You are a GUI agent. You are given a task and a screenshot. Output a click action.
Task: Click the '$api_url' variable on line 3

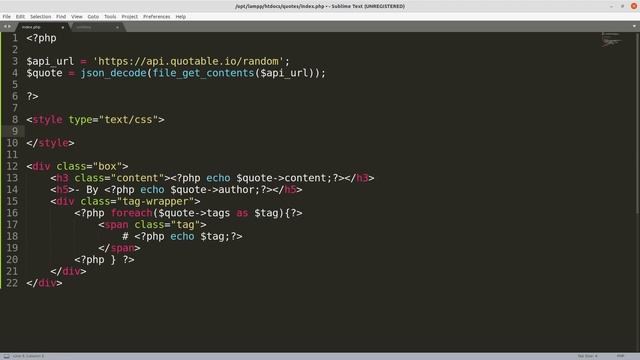click(50, 62)
